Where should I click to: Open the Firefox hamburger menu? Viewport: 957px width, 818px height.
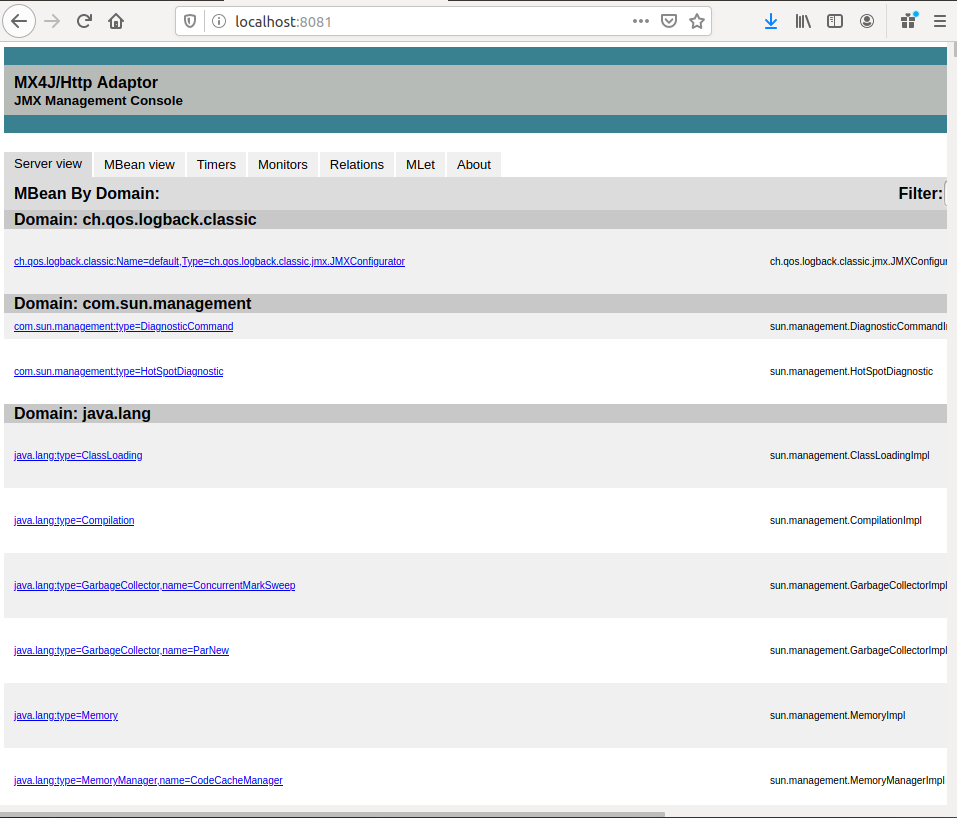(940, 21)
